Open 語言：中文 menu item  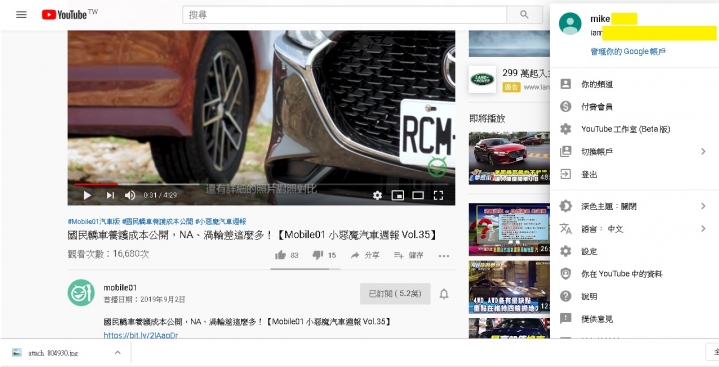[634, 229]
